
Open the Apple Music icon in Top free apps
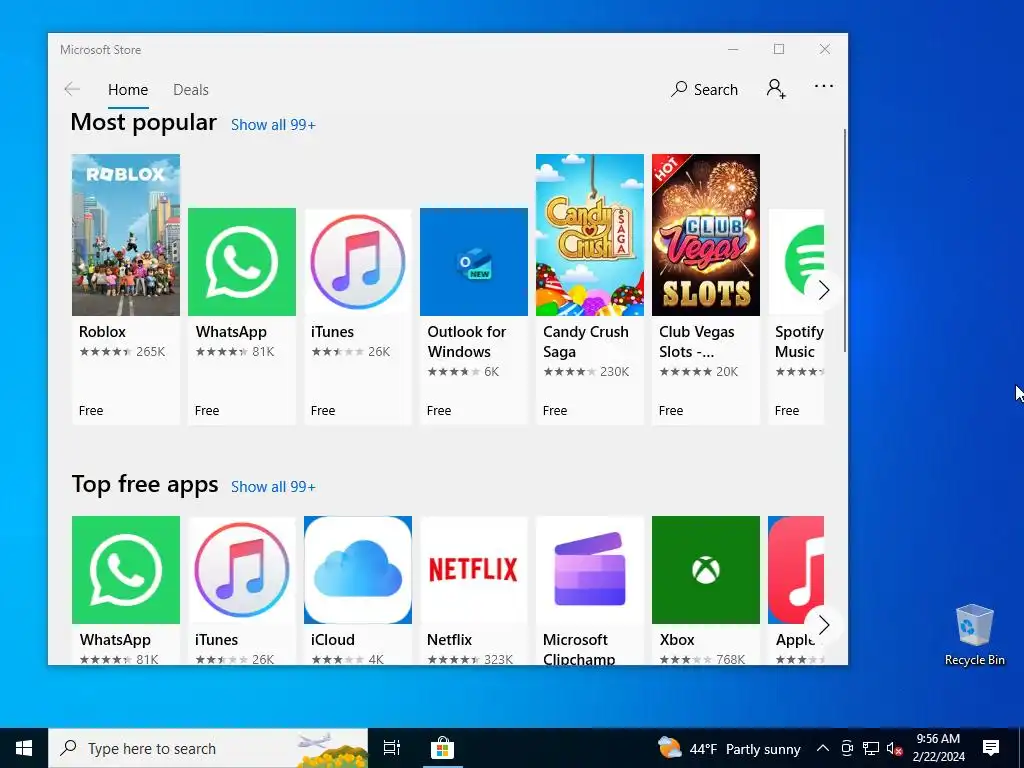click(x=796, y=570)
